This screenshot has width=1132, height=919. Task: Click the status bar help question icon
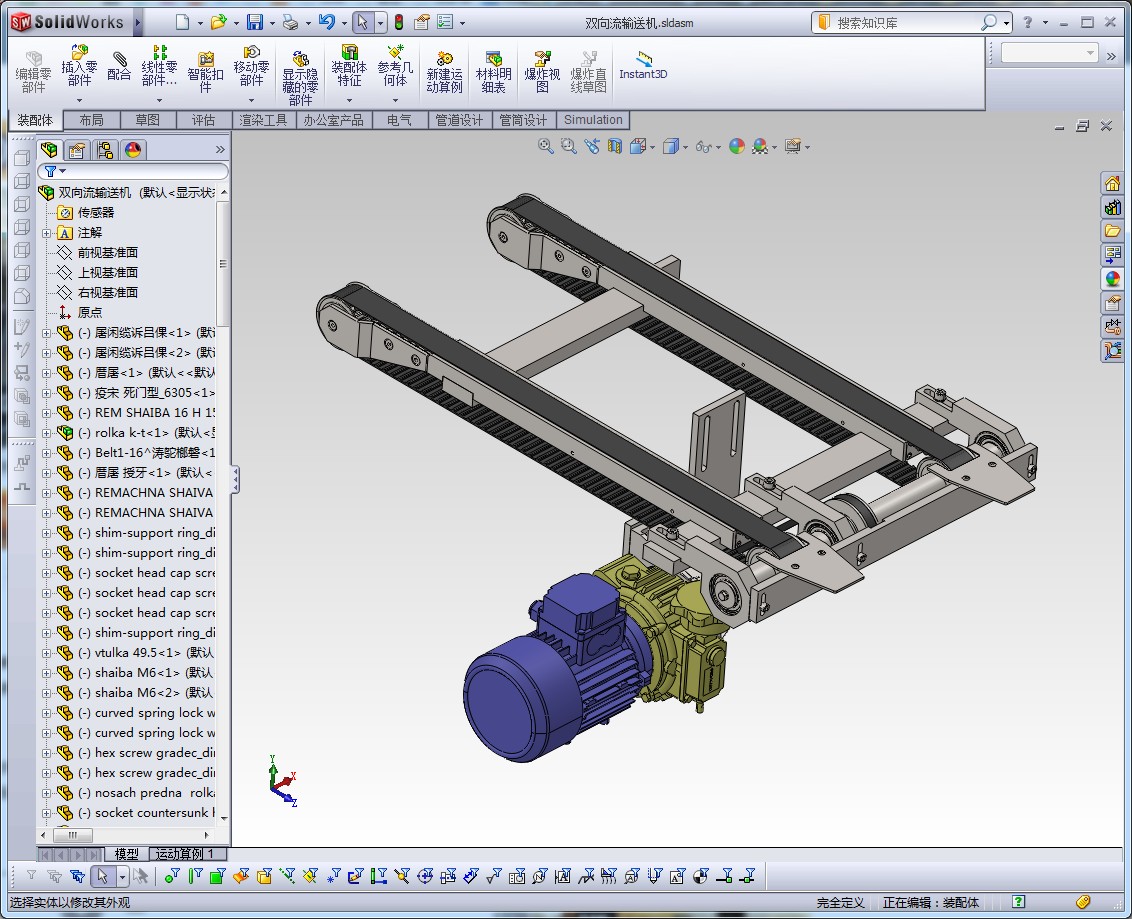(x=1019, y=902)
